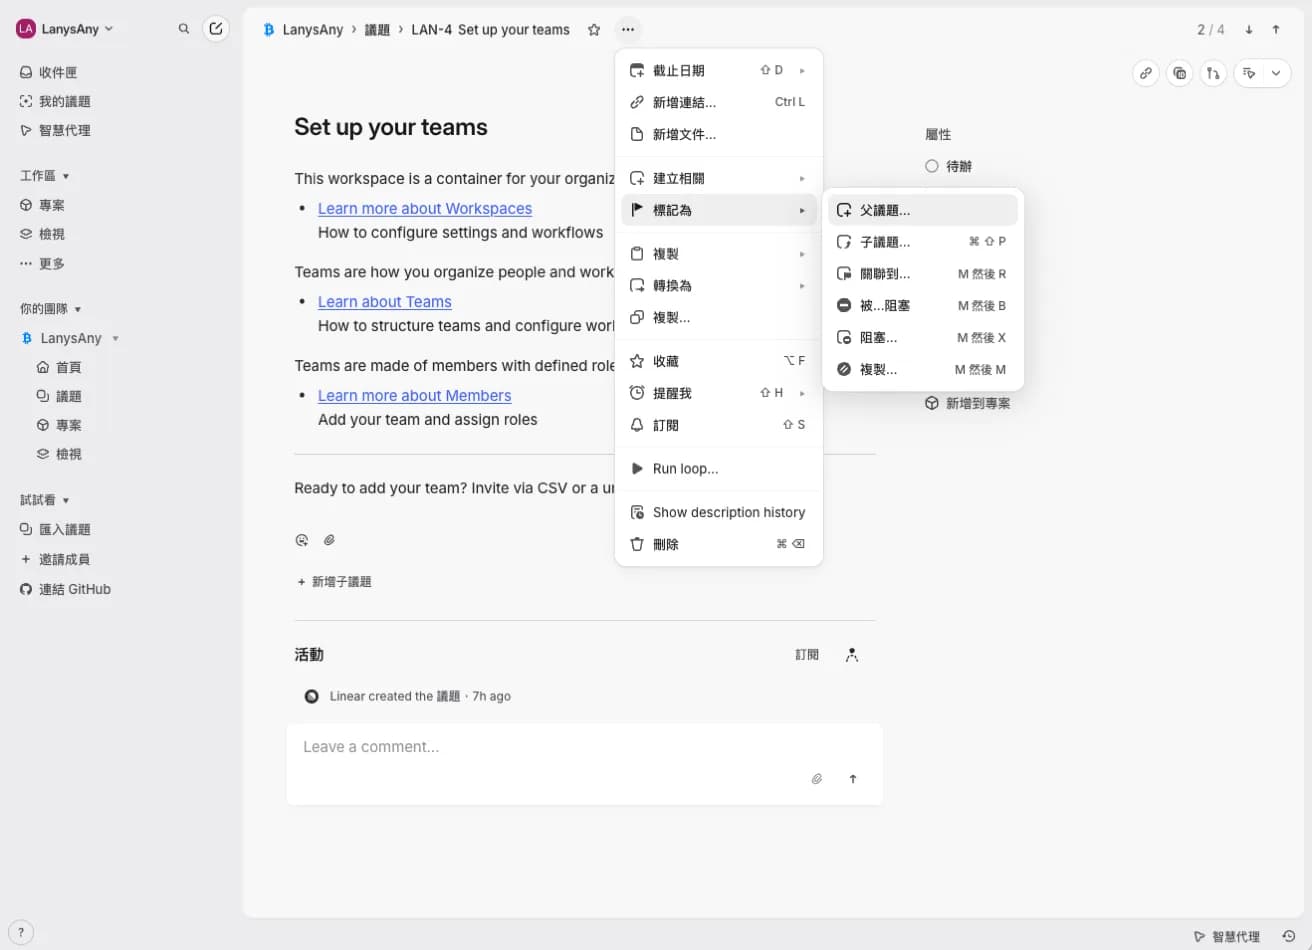Select Show description history
1312x950 pixels.
coord(718,512)
